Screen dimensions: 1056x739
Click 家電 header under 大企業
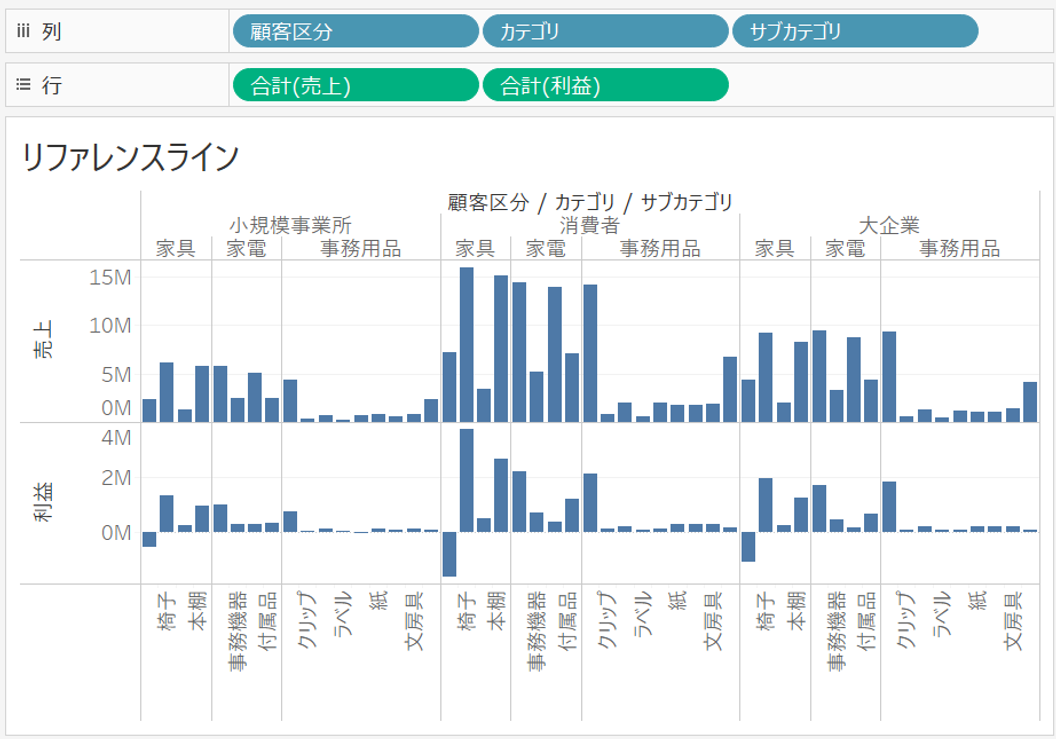click(845, 249)
